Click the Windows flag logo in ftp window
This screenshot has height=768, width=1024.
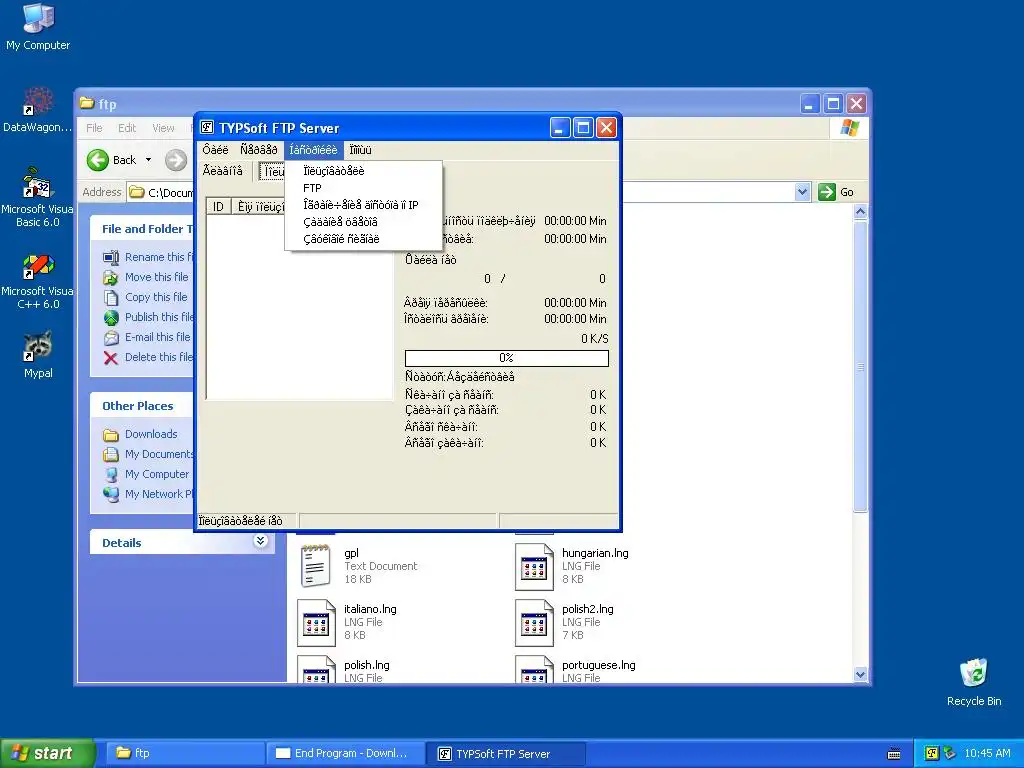[850, 127]
